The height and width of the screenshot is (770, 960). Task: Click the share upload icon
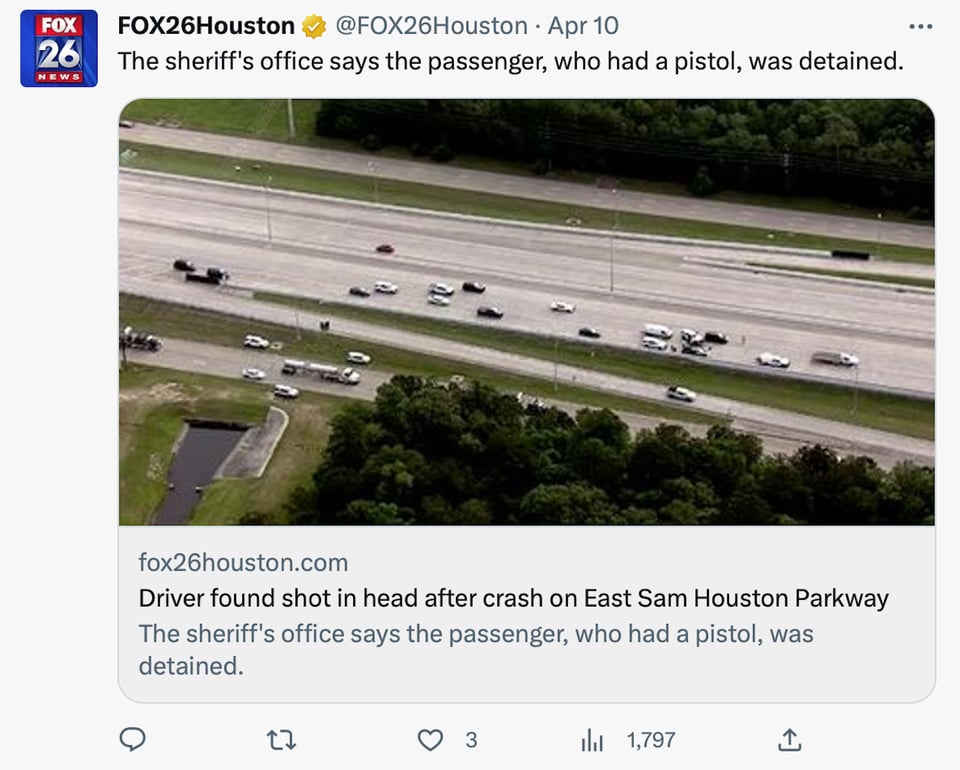pos(790,740)
